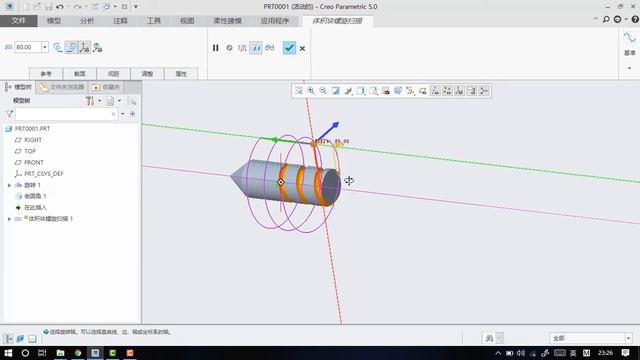640x360 pixels.
Task: Toggle the second sketch orientation icon in dashboard
Action: click(x=98, y=47)
